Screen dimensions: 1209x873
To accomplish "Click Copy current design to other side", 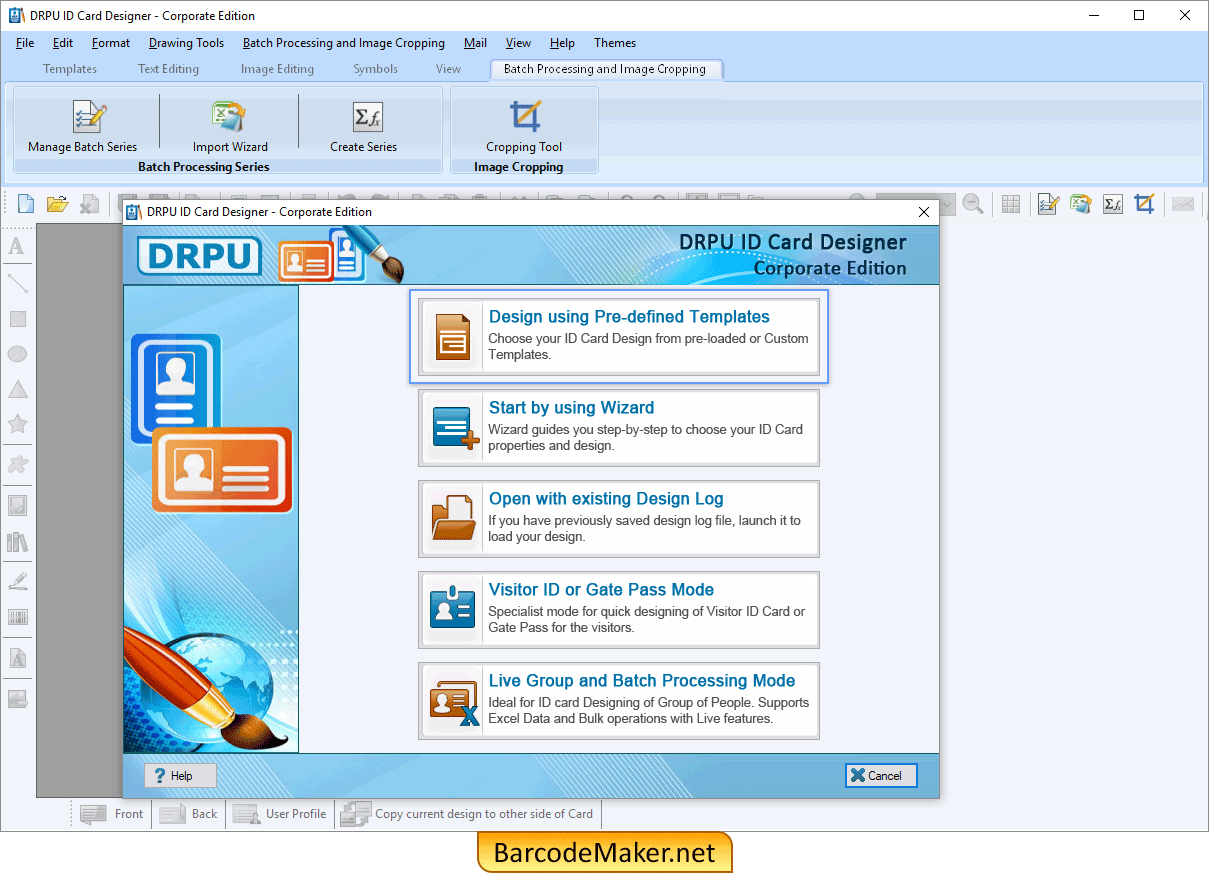I will coord(467,814).
